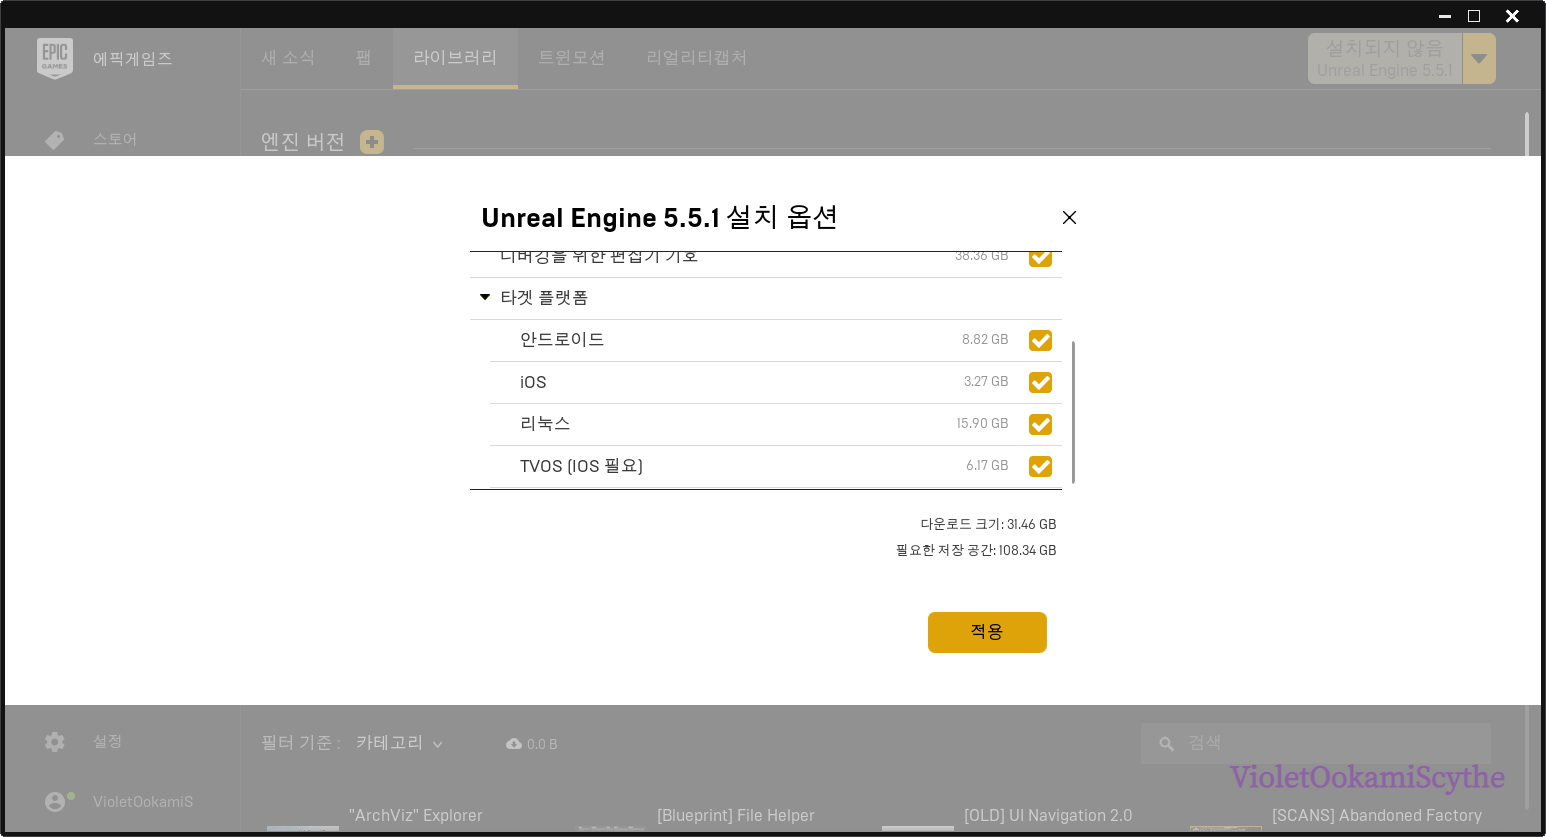Select the 라이브러리 tab
Viewport: 1546px width, 837px height.
click(x=455, y=58)
